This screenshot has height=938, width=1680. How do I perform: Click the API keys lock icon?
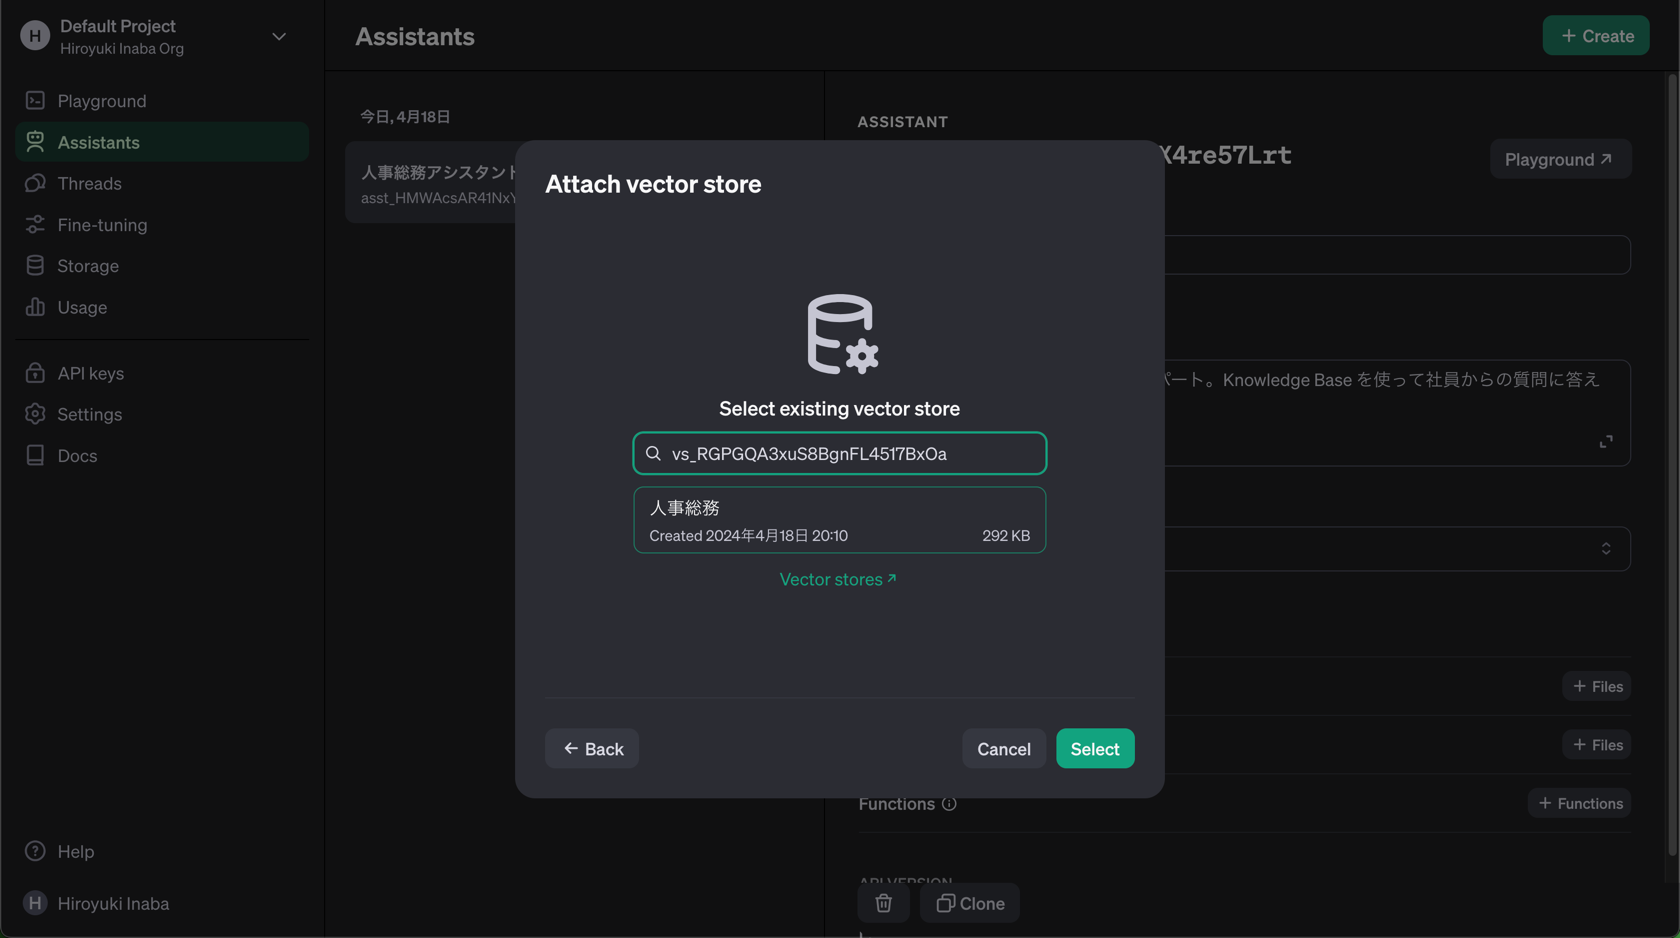[35, 372]
